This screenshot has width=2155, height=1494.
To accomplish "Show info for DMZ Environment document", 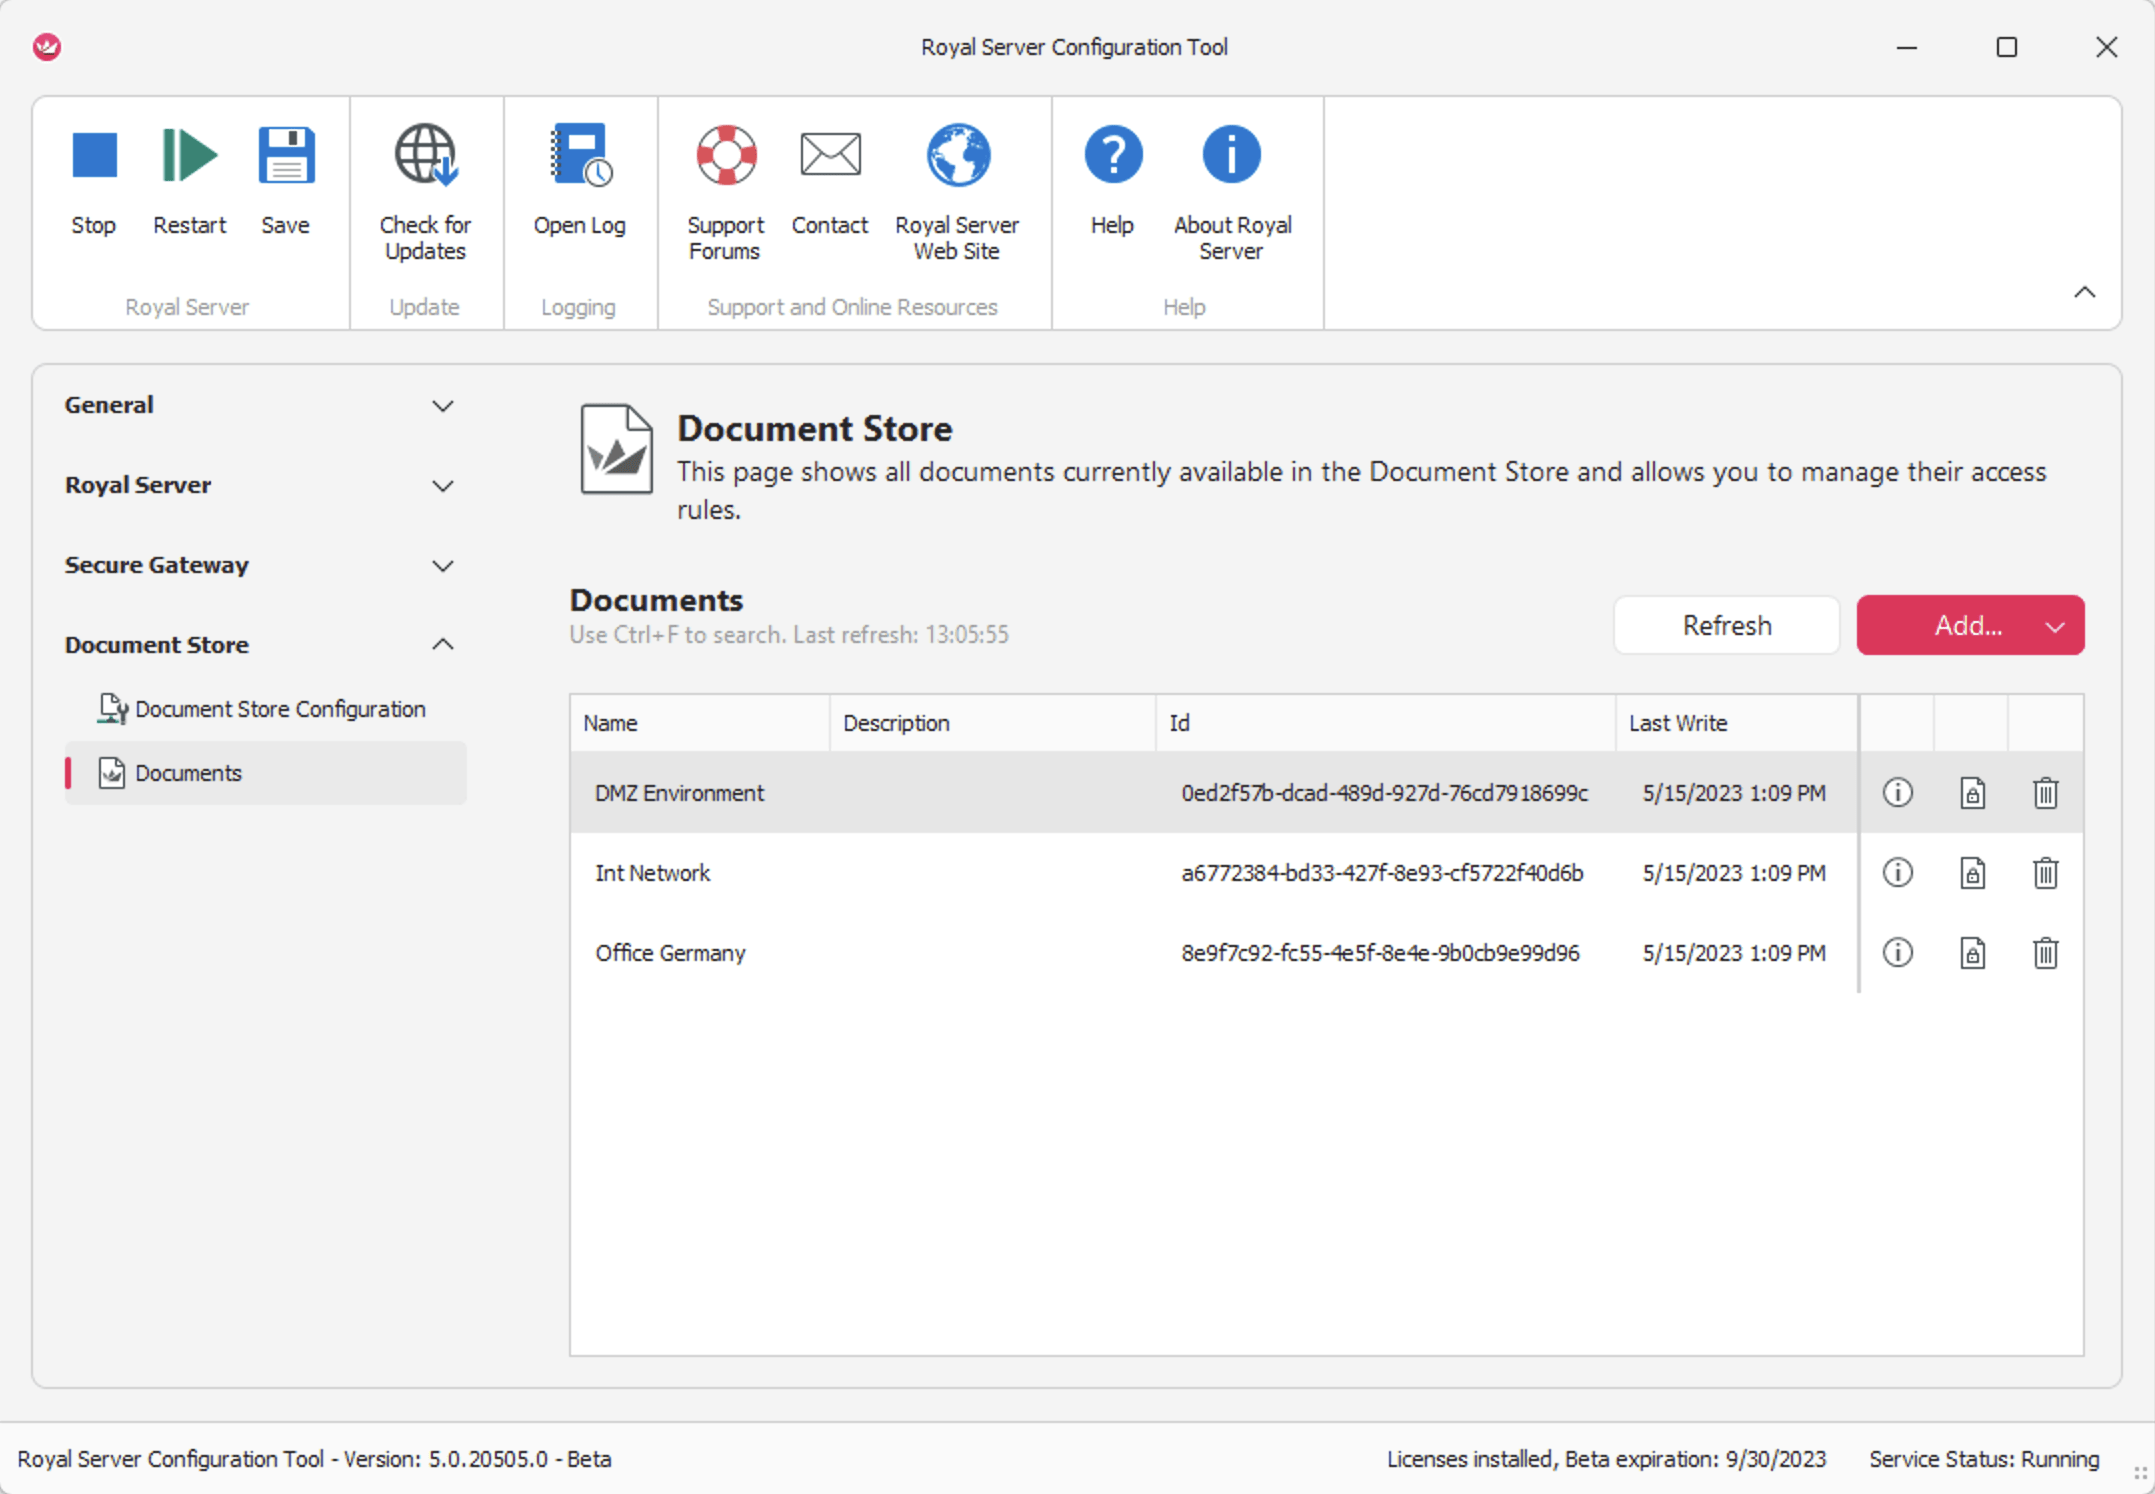I will click(1897, 793).
